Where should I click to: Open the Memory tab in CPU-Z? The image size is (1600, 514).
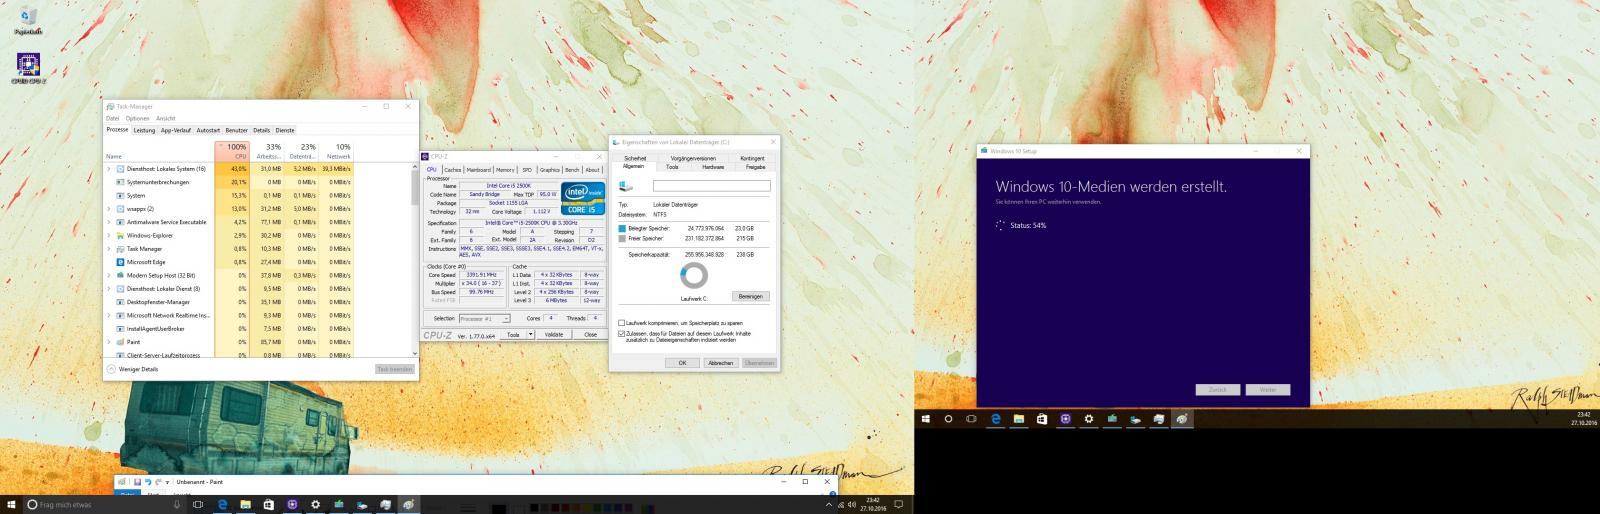pos(505,170)
